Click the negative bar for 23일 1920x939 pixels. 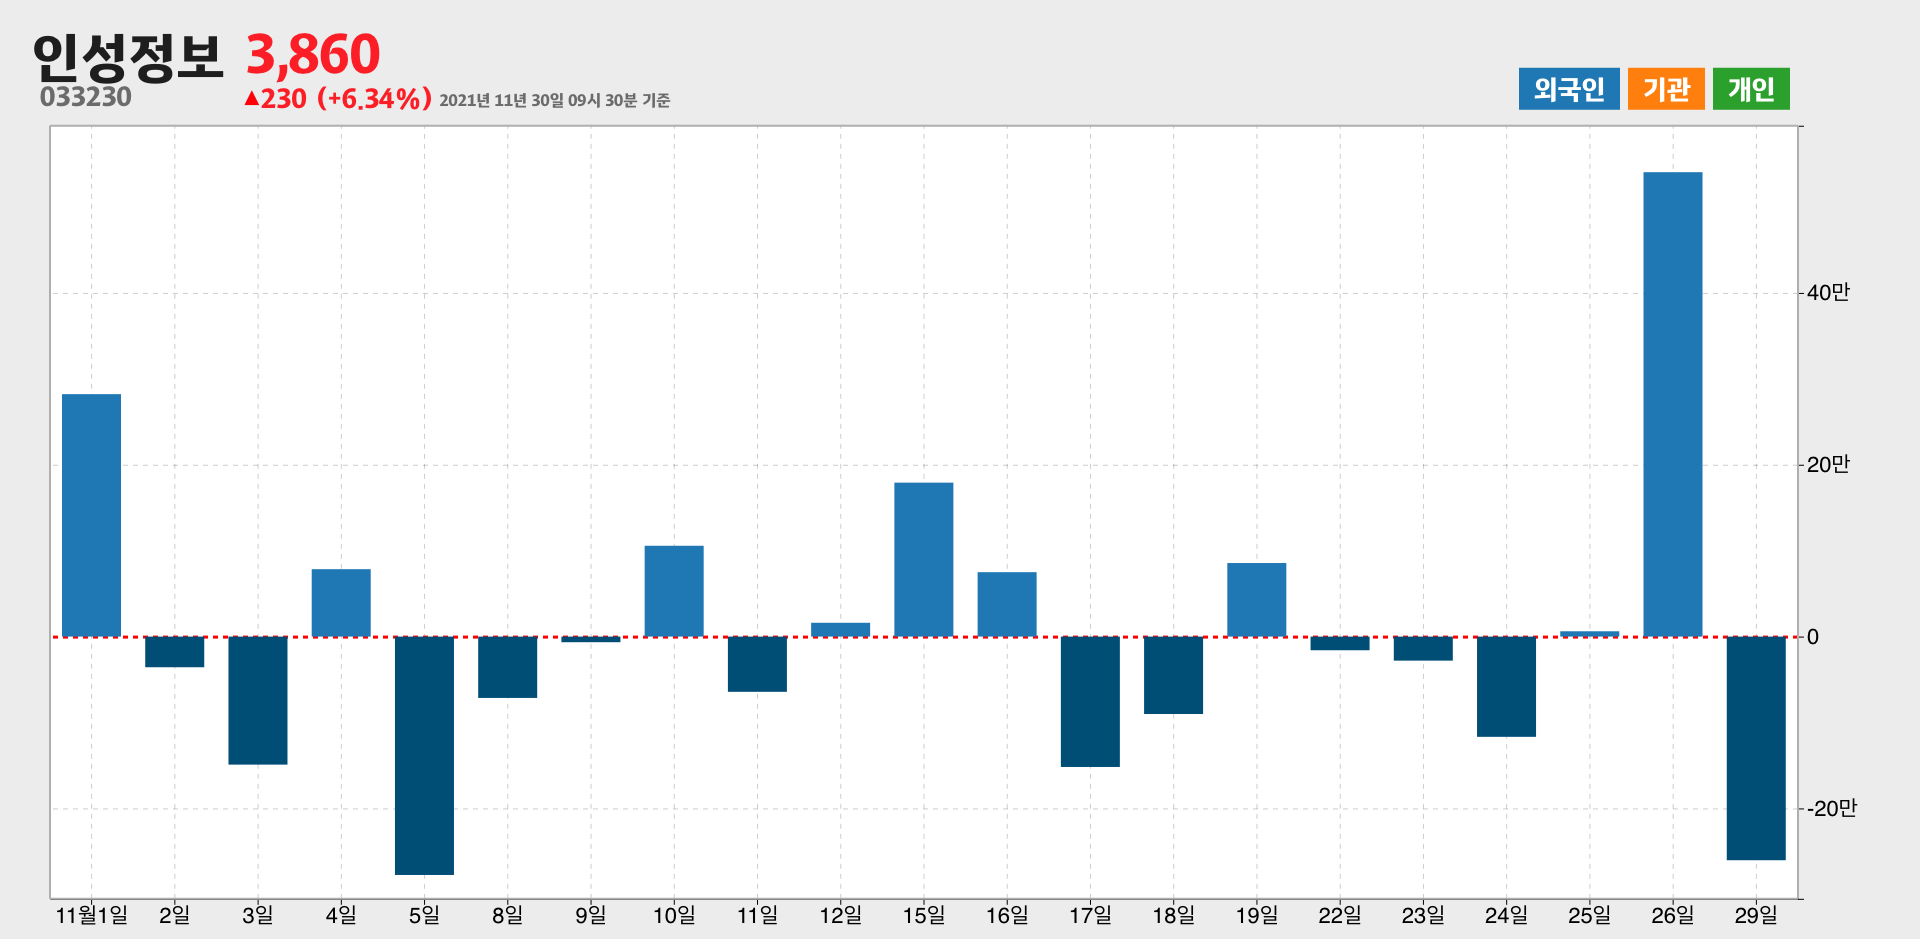(x=1423, y=649)
